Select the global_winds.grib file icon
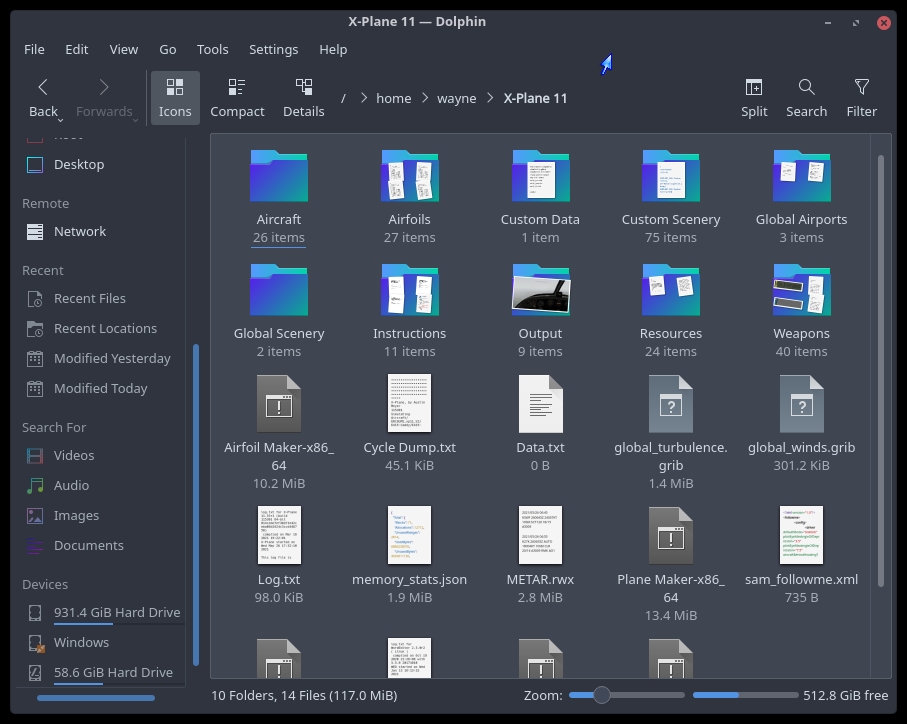Viewport: 907px width, 724px height. click(x=801, y=404)
